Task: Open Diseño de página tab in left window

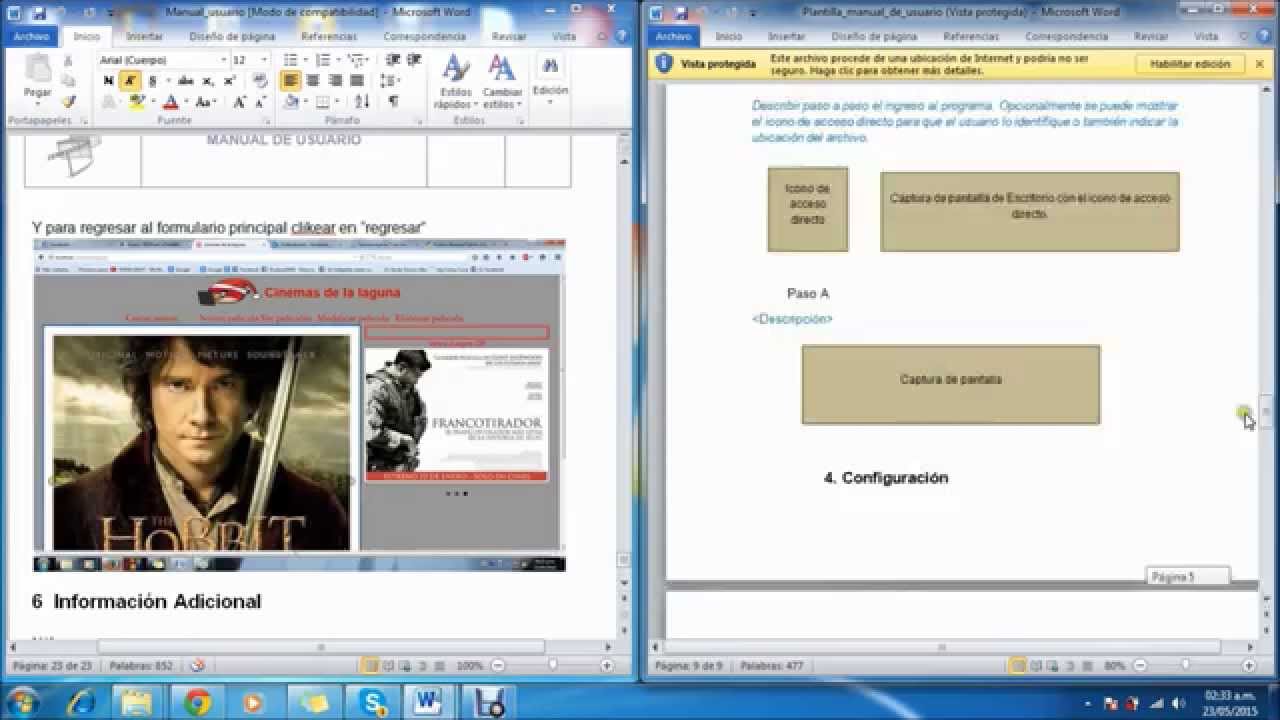Action: coord(233,36)
